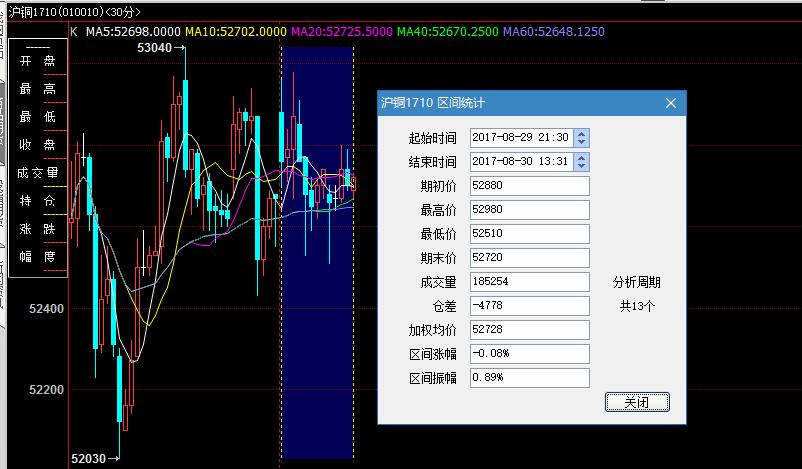Click into the 结束时间 date field
The image size is (802, 469).
520,162
